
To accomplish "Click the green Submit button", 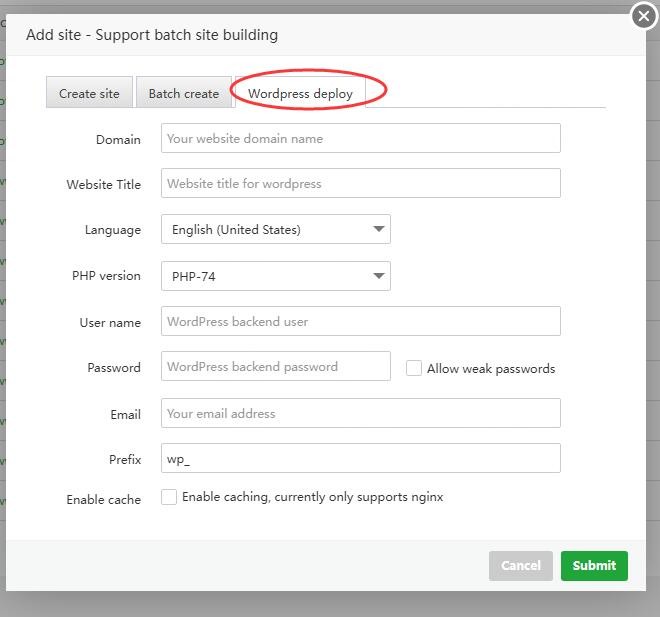I will (x=594, y=565).
